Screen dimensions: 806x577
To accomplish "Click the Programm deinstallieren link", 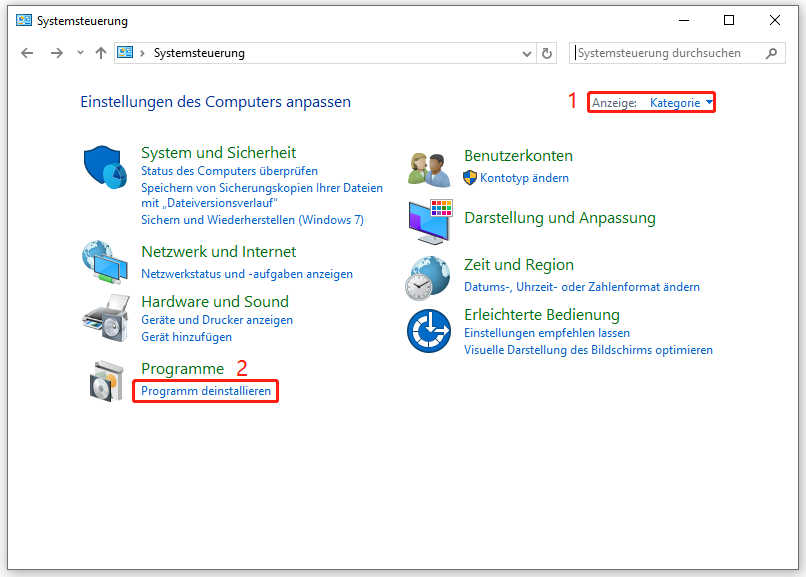I will (x=205, y=391).
